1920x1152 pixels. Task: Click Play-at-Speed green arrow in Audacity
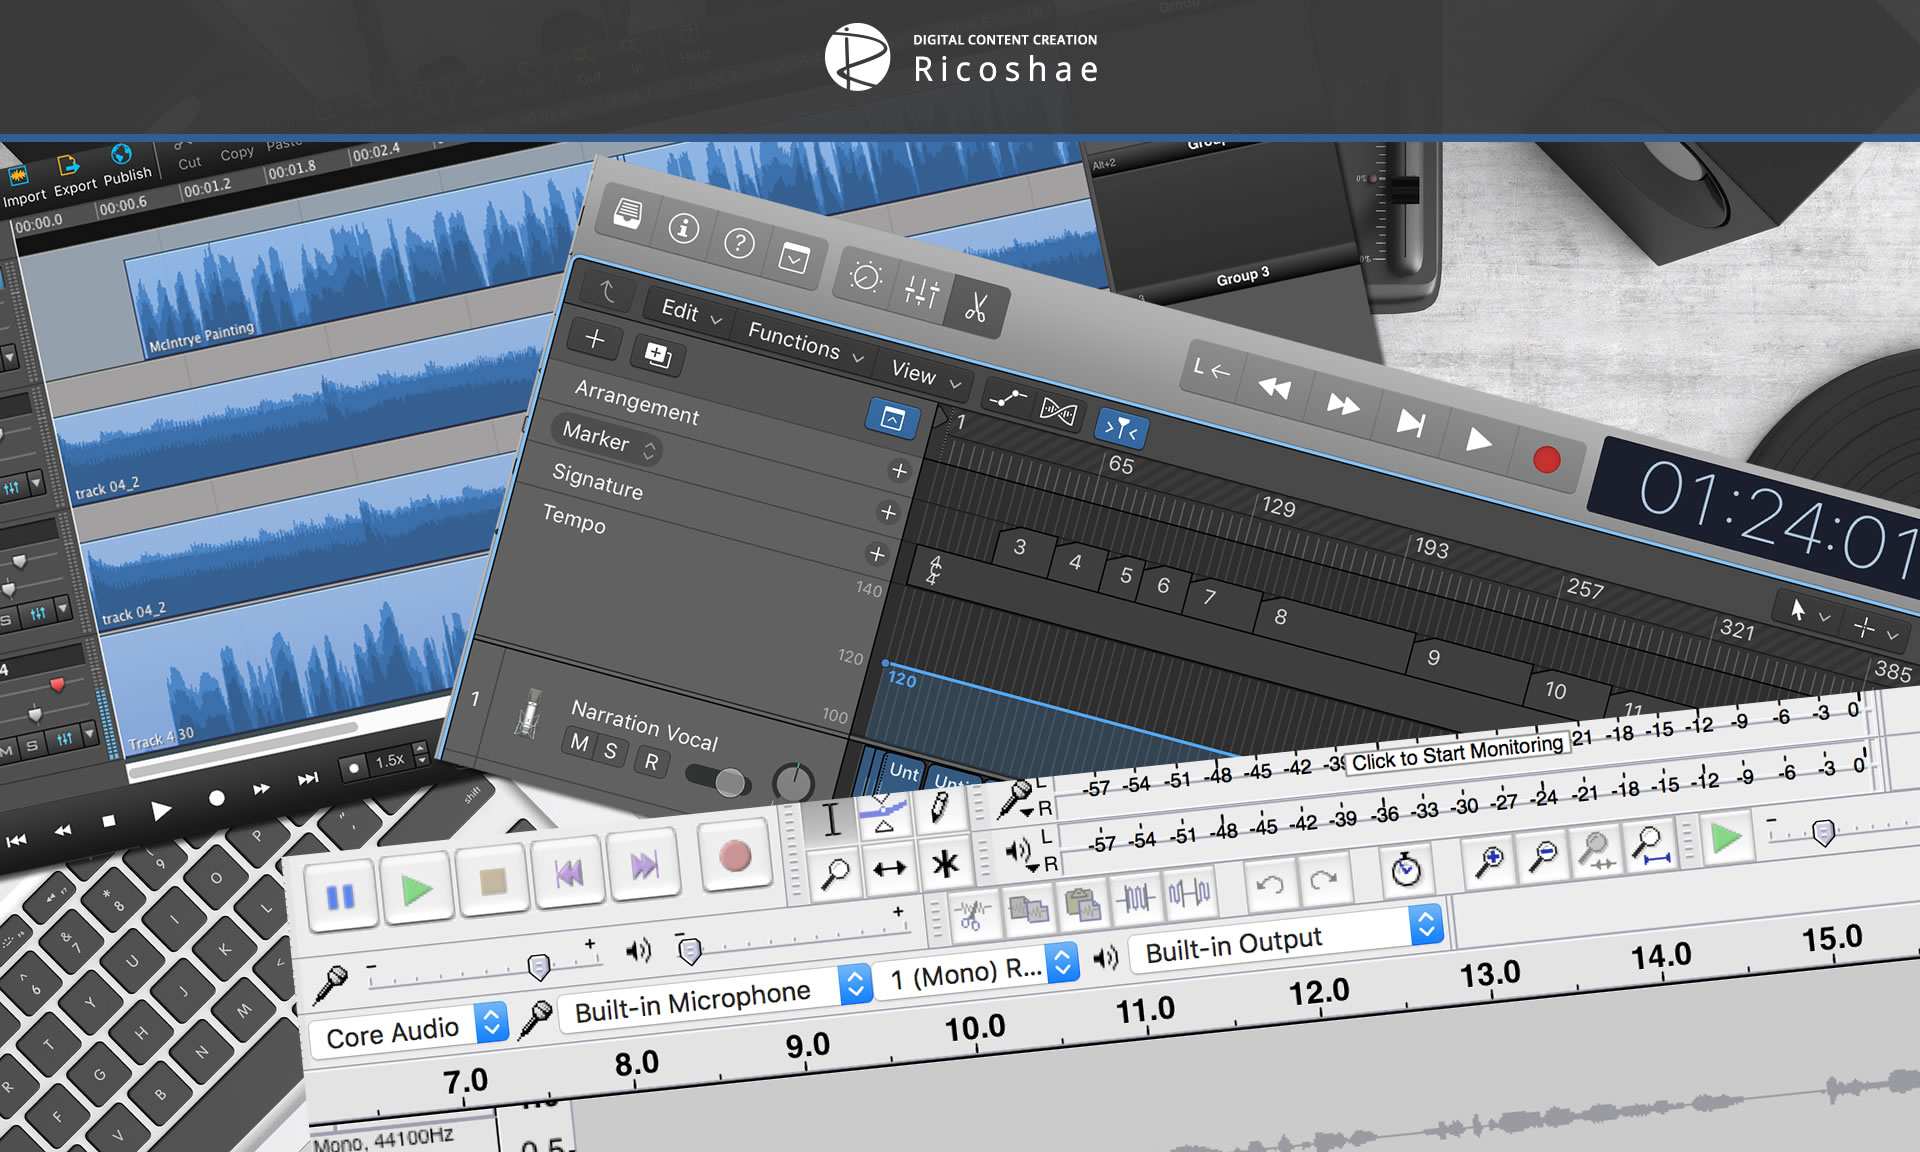(1727, 838)
